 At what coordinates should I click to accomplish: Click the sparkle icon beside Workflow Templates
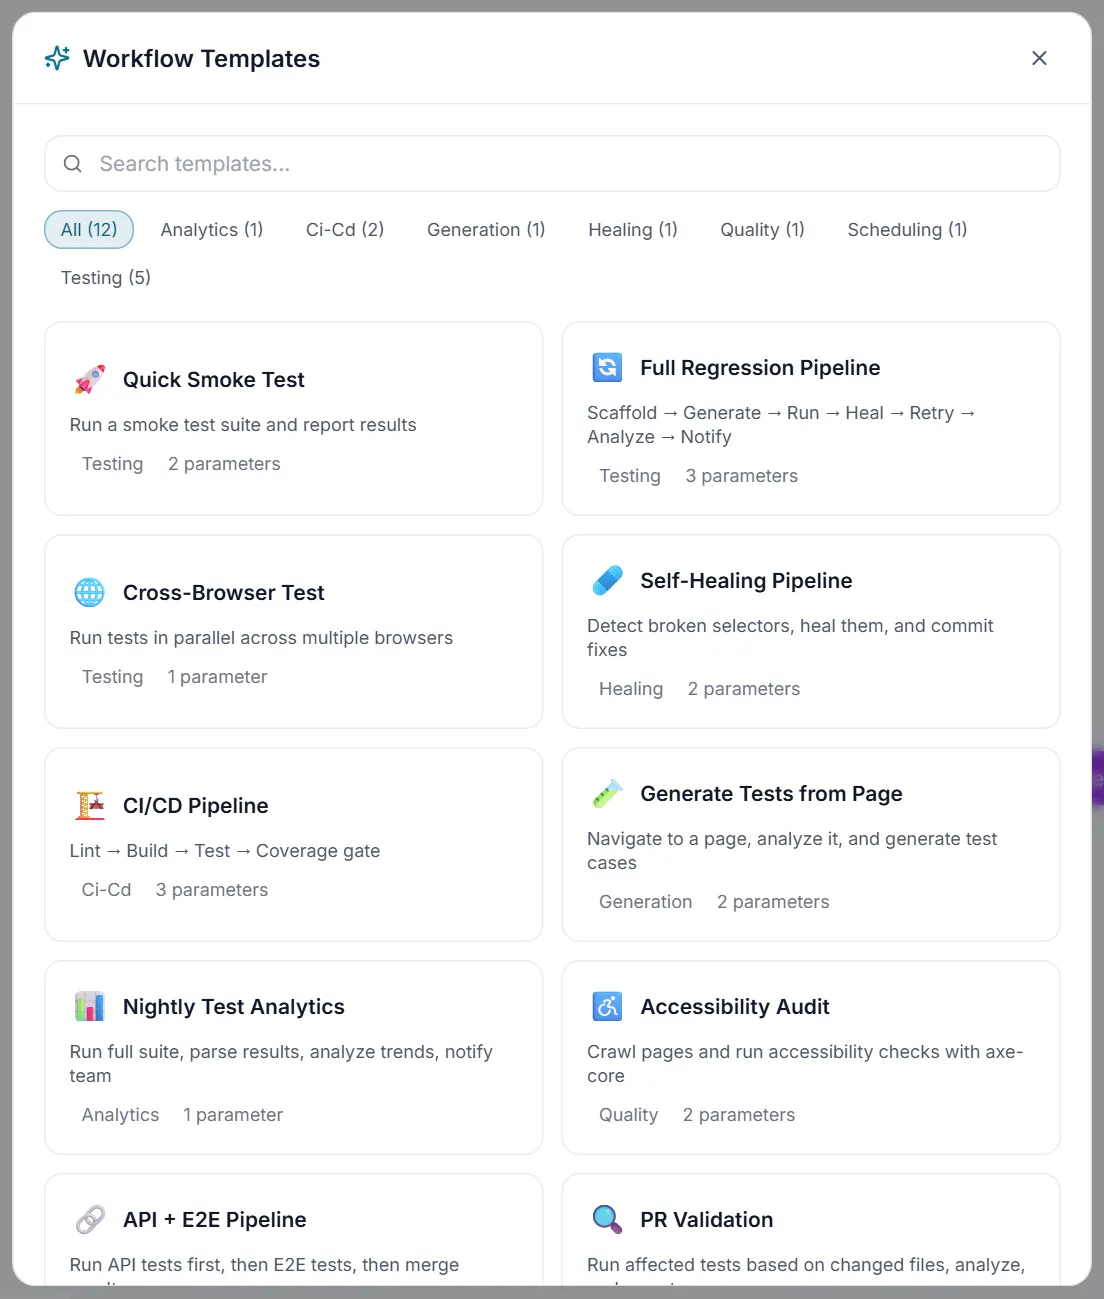coord(57,58)
